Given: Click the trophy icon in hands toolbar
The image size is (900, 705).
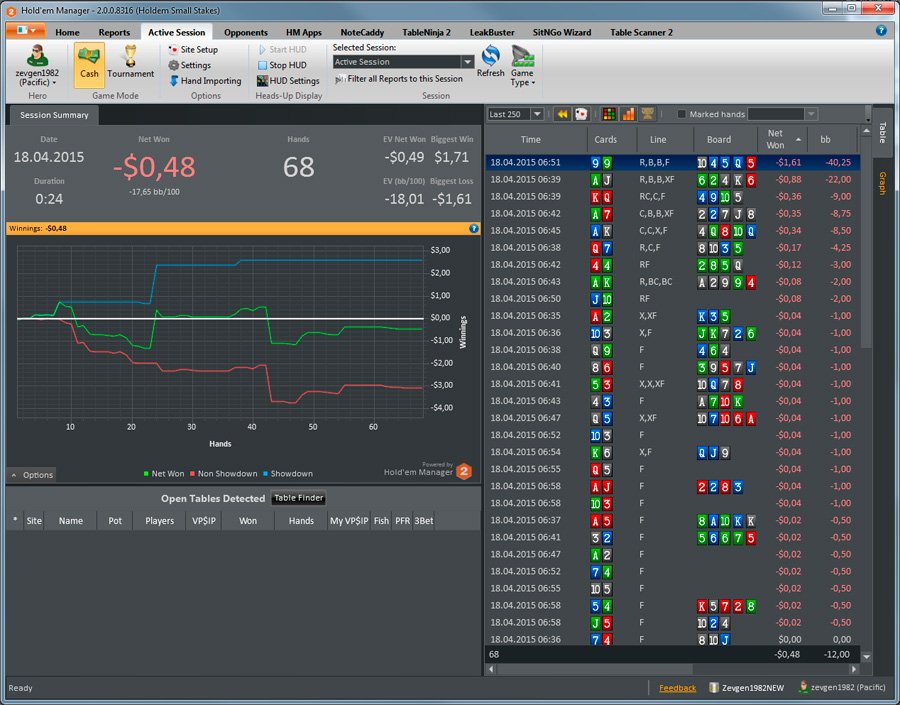Looking at the screenshot, I should [x=647, y=114].
